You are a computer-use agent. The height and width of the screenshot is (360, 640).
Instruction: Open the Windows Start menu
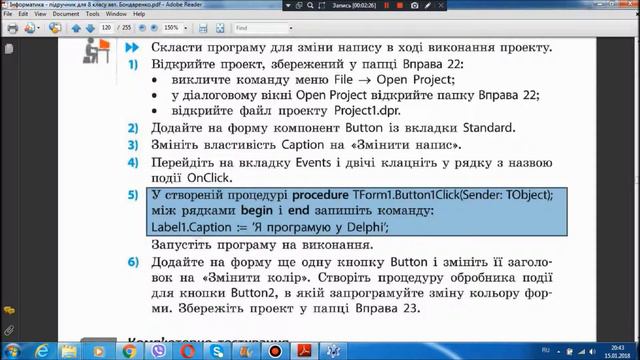(12, 351)
